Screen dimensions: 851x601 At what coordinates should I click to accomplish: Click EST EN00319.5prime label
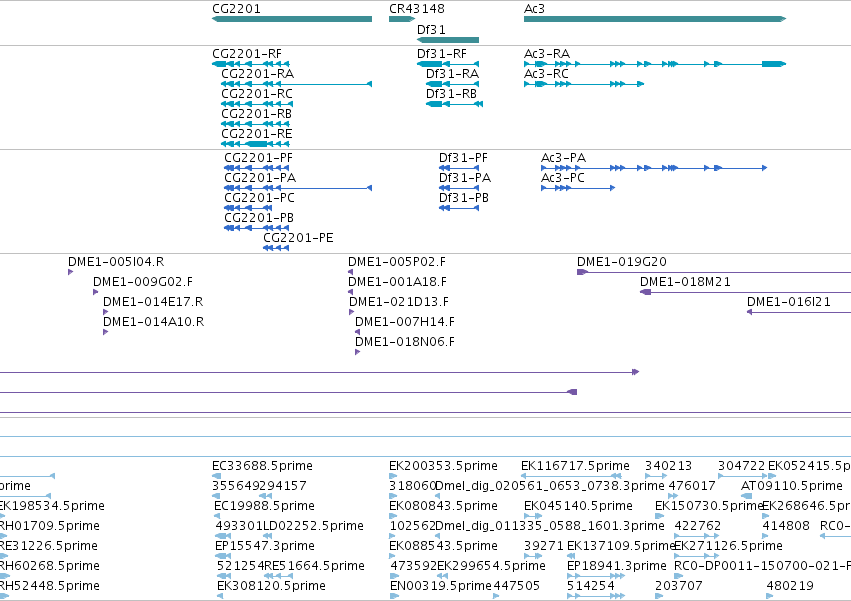point(441,587)
